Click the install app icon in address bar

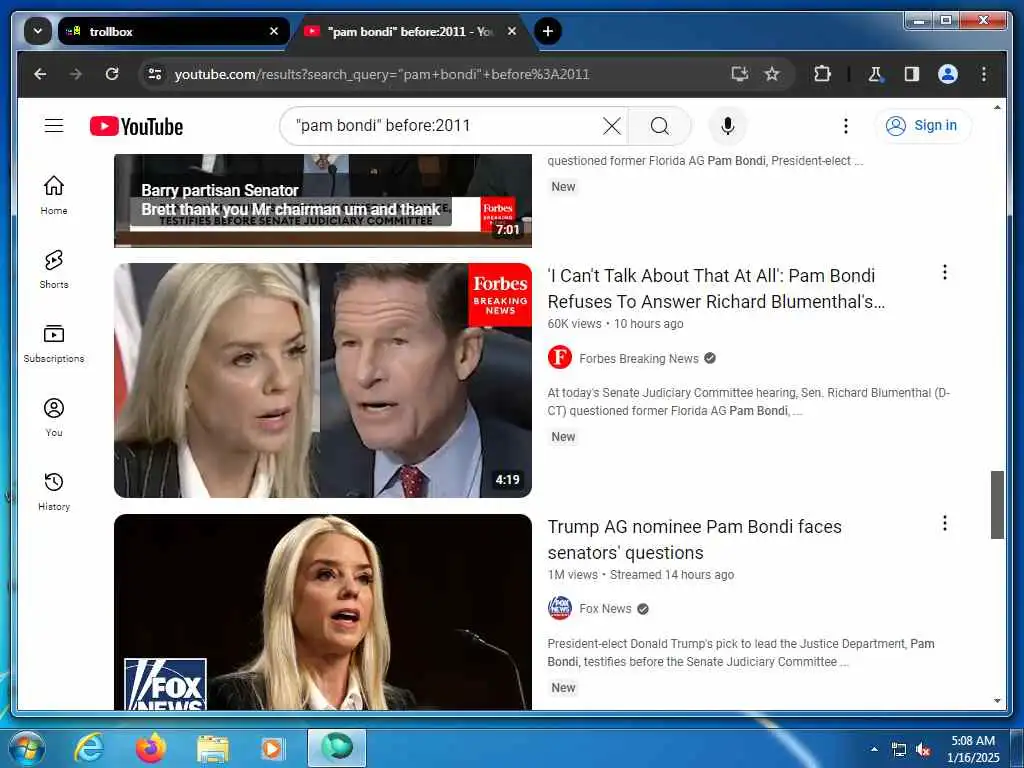[x=739, y=74]
